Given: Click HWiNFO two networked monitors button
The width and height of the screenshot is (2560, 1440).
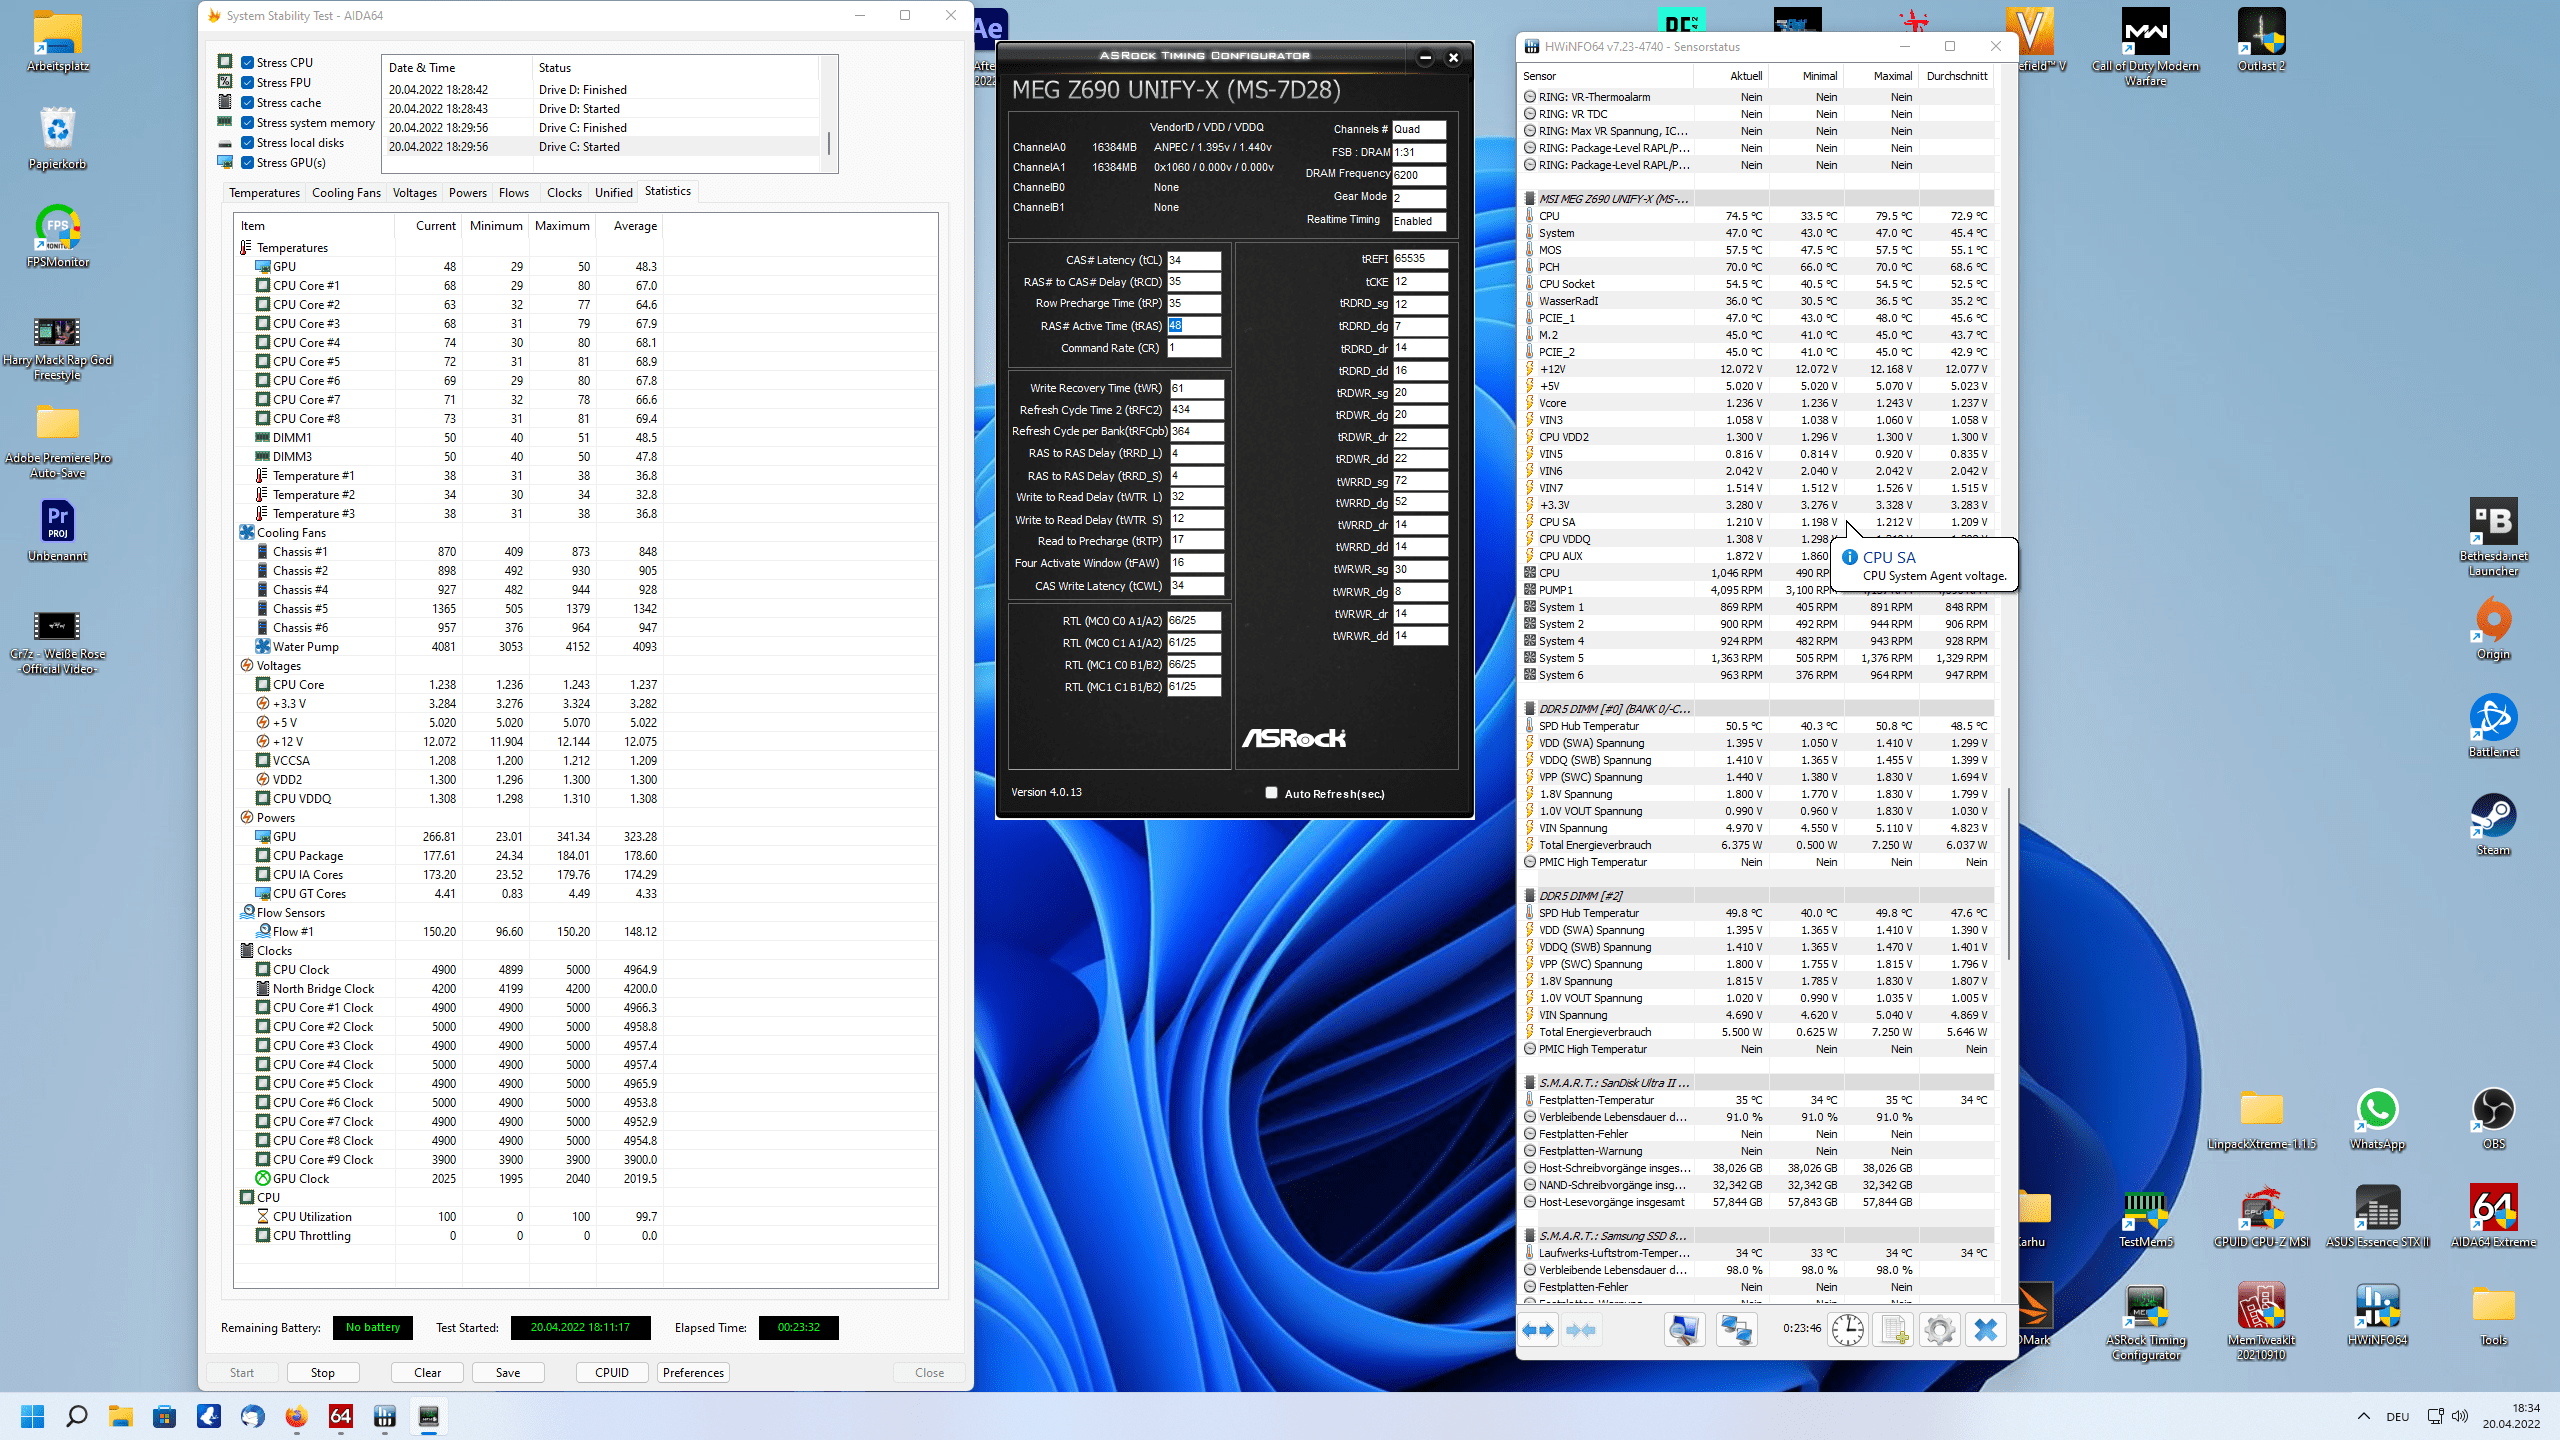Looking at the screenshot, I should click(x=1736, y=1330).
